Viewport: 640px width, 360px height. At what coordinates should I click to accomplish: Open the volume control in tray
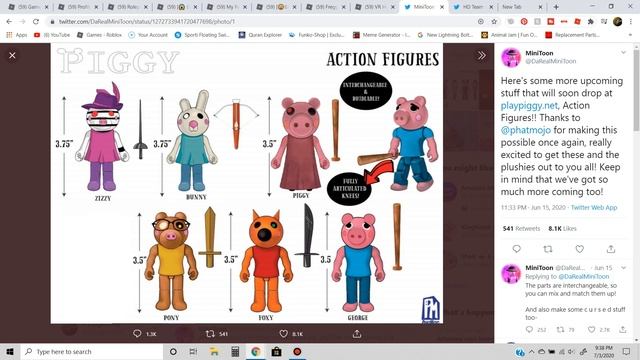point(571,351)
